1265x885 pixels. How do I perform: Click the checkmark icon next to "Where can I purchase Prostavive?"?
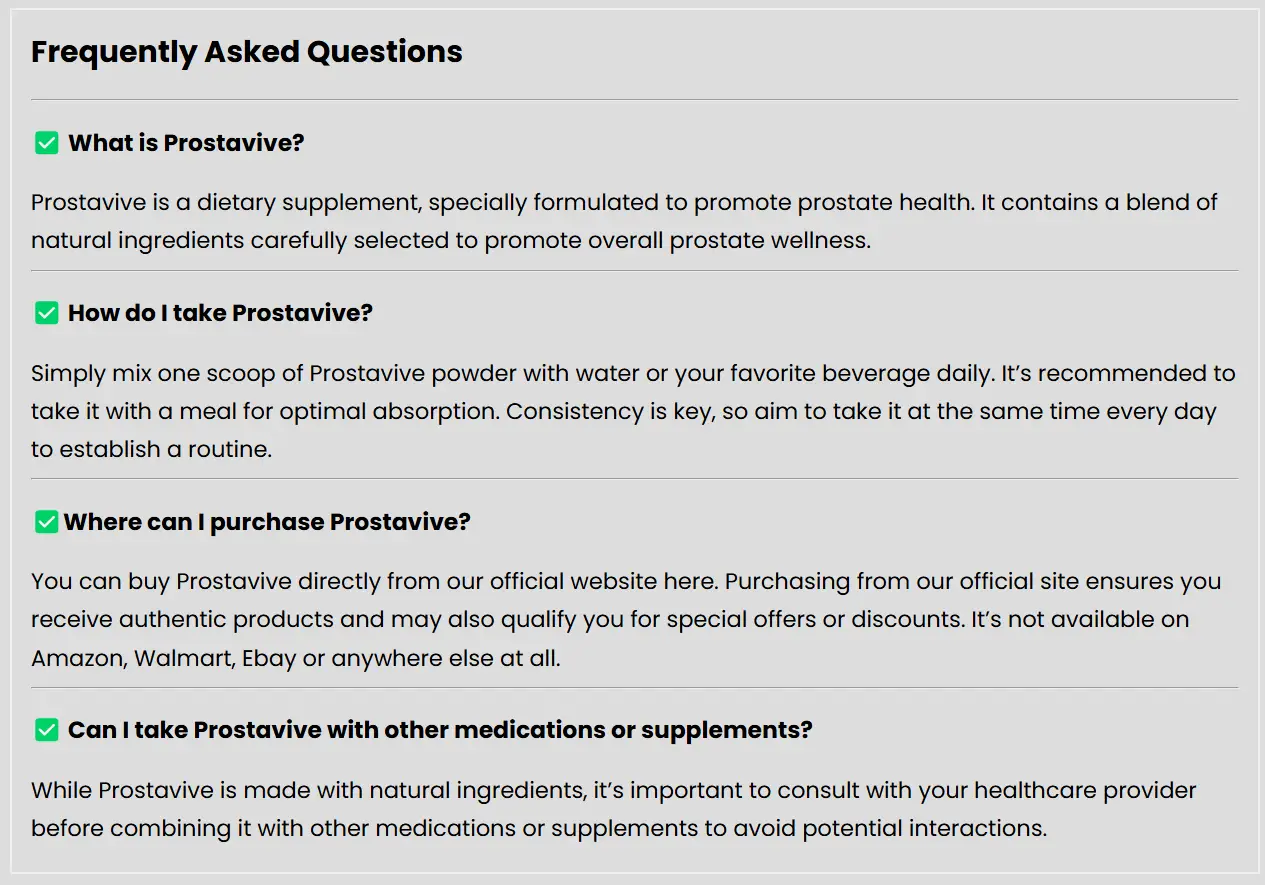pos(46,522)
